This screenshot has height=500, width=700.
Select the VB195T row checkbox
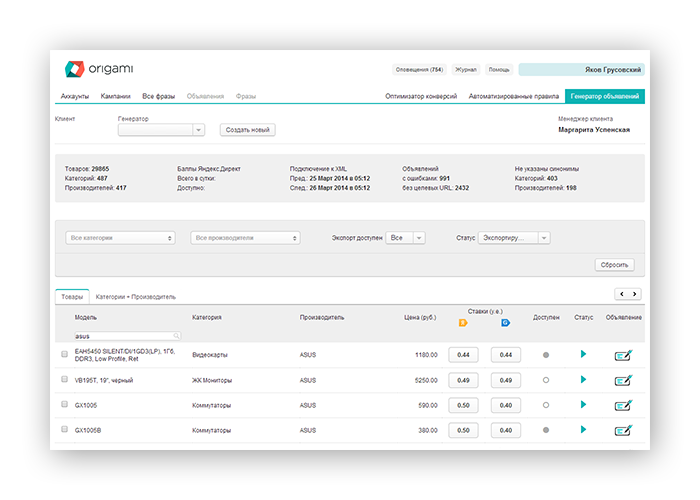pyautogui.click(x=65, y=380)
